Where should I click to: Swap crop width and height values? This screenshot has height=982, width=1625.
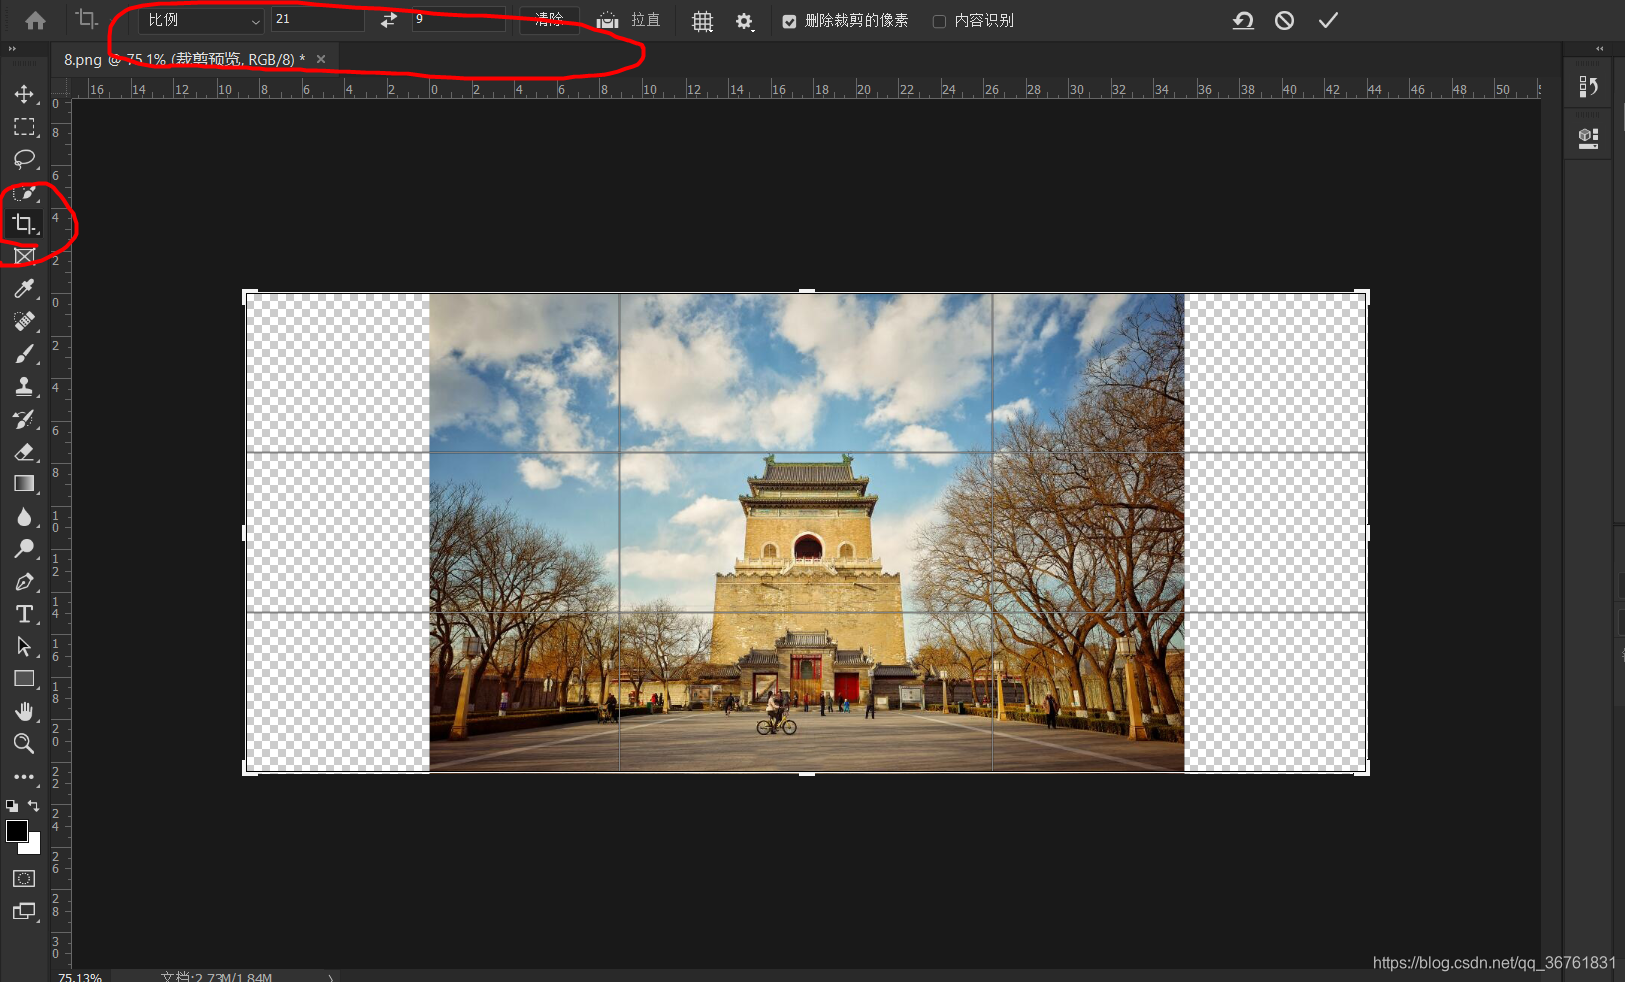(x=389, y=20)
